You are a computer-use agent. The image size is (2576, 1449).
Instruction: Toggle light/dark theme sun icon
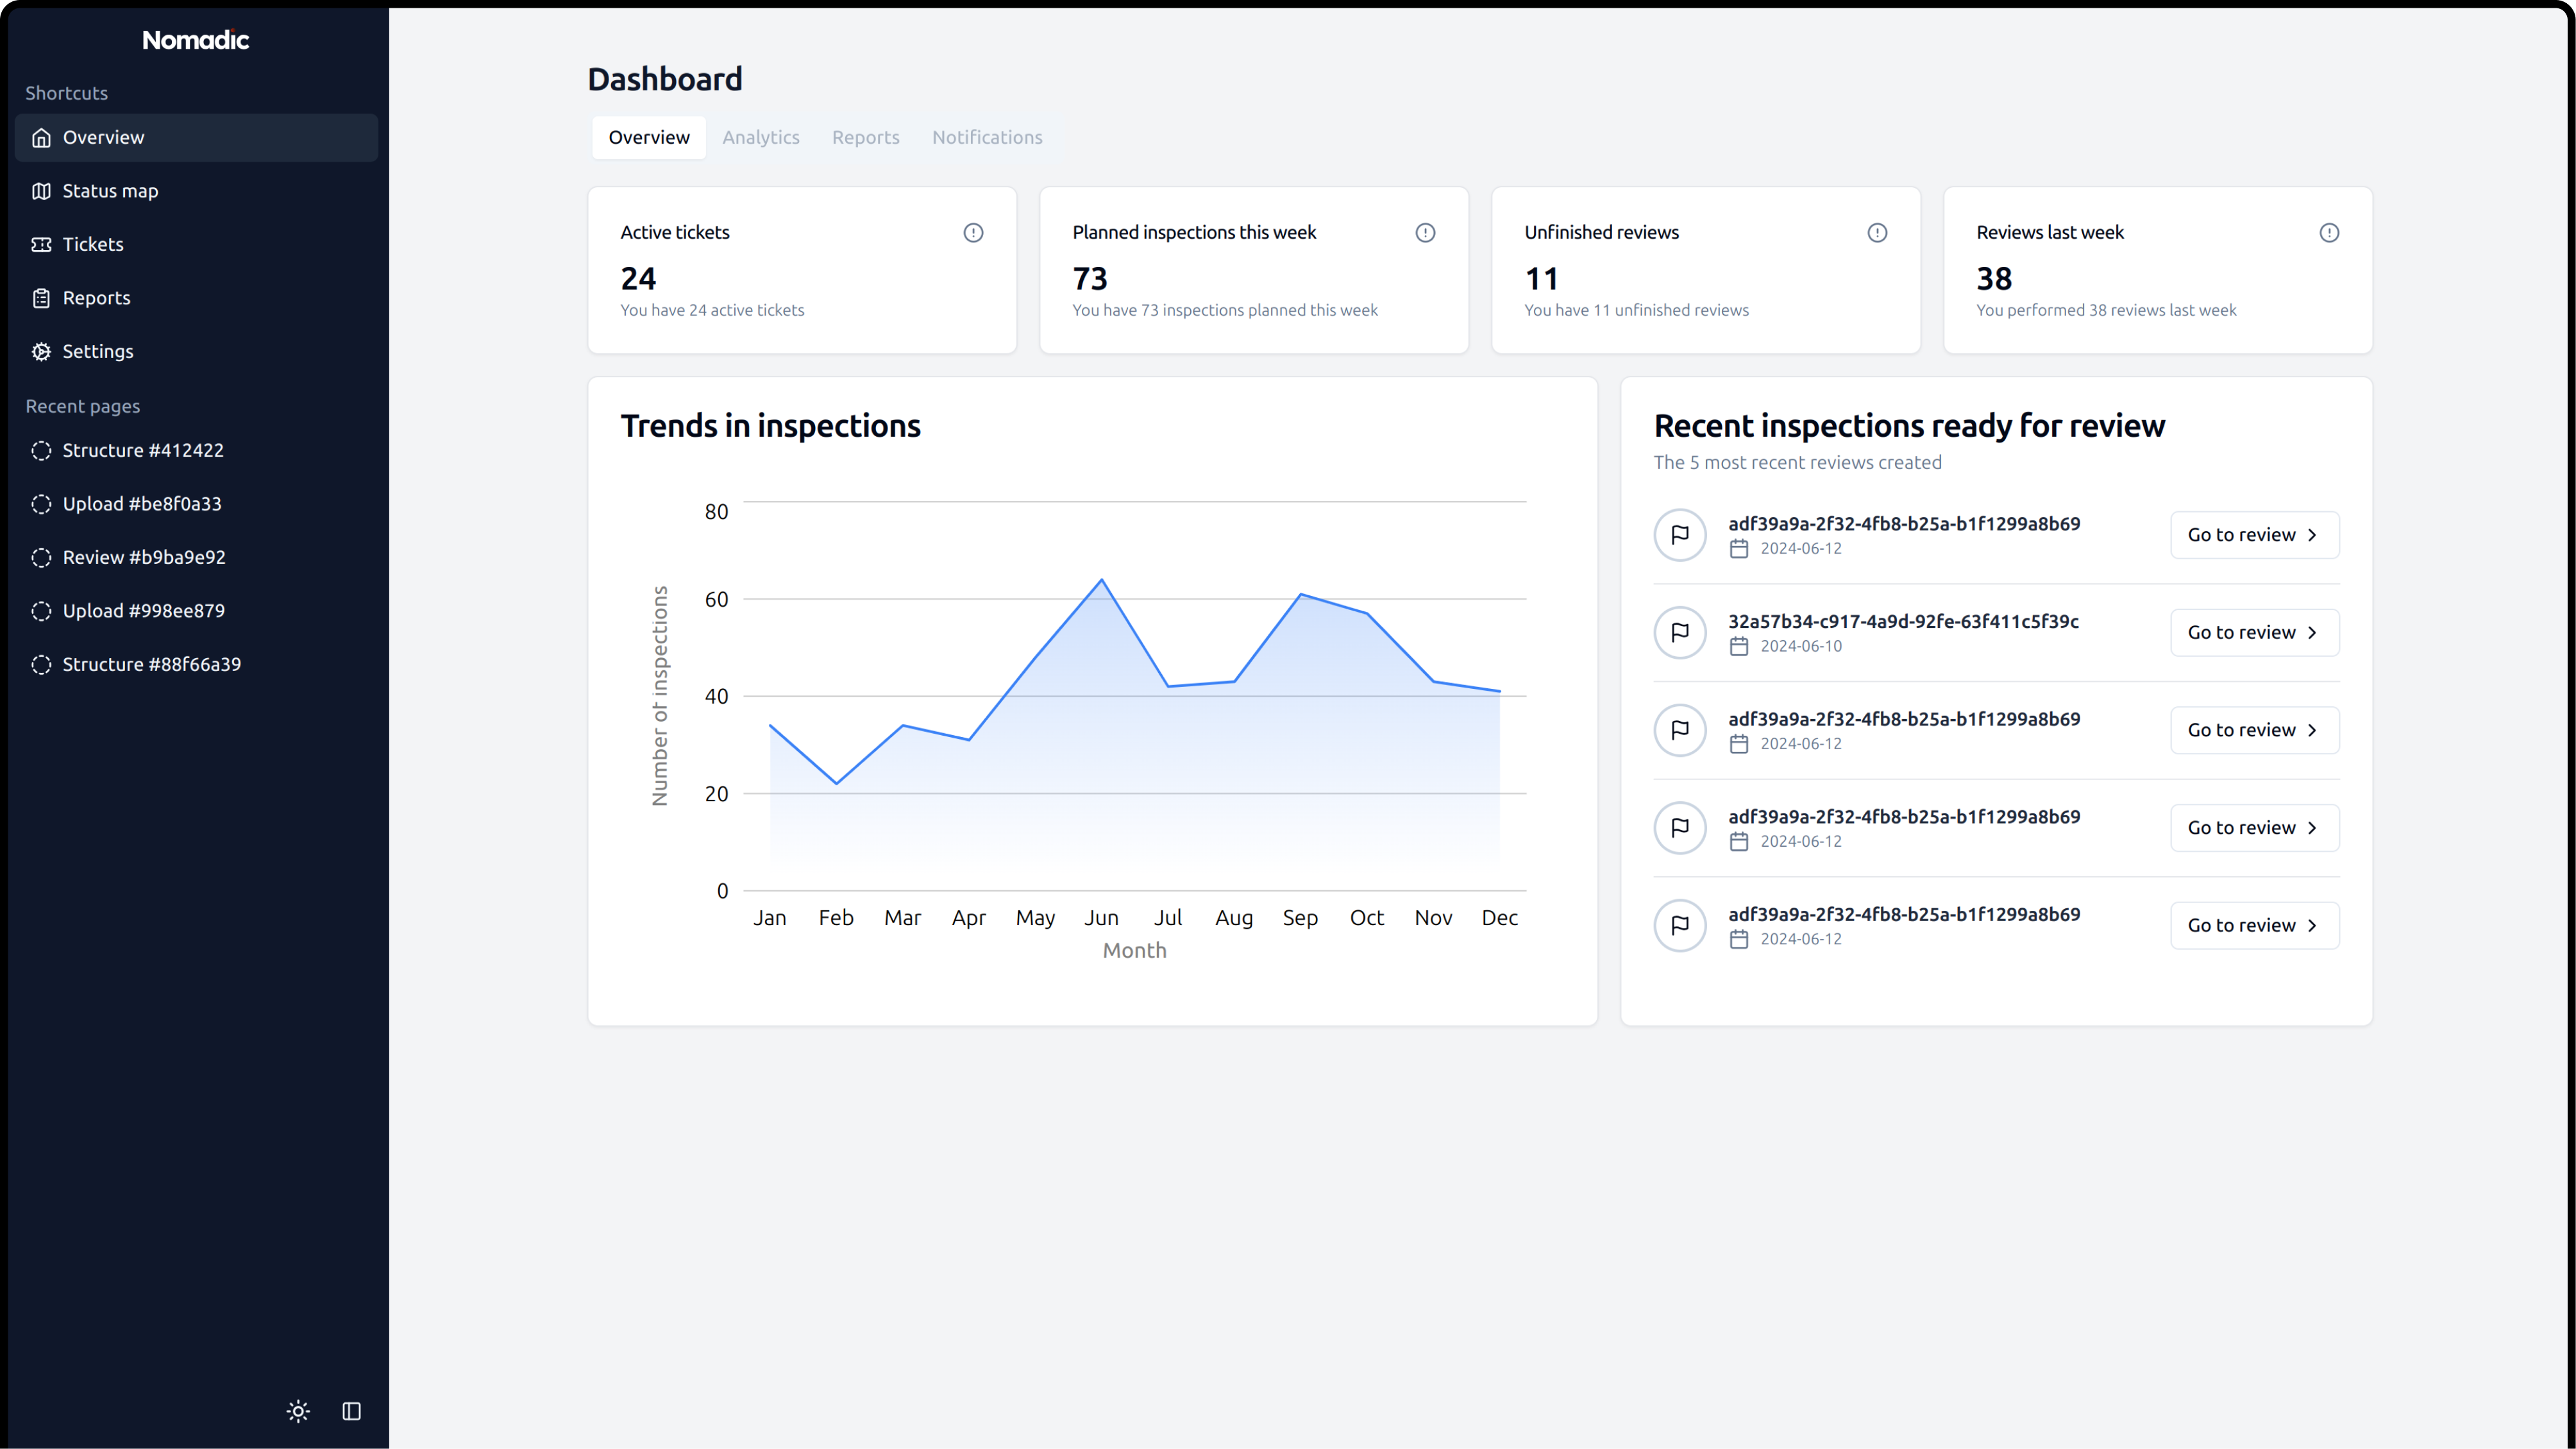coord(298,1411)
